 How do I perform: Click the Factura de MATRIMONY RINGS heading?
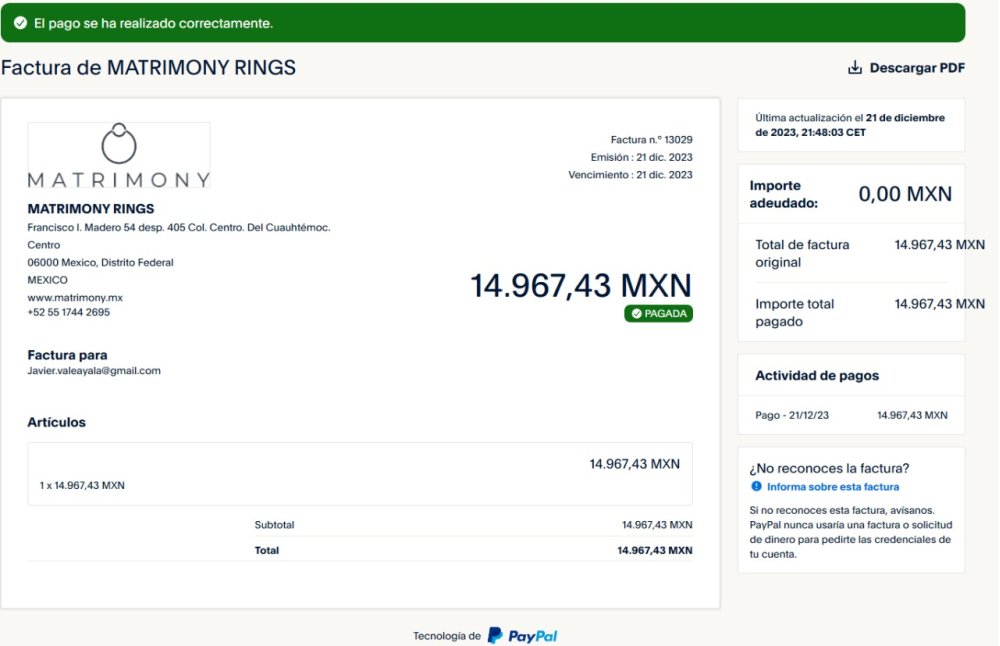[x=149, y=68]
